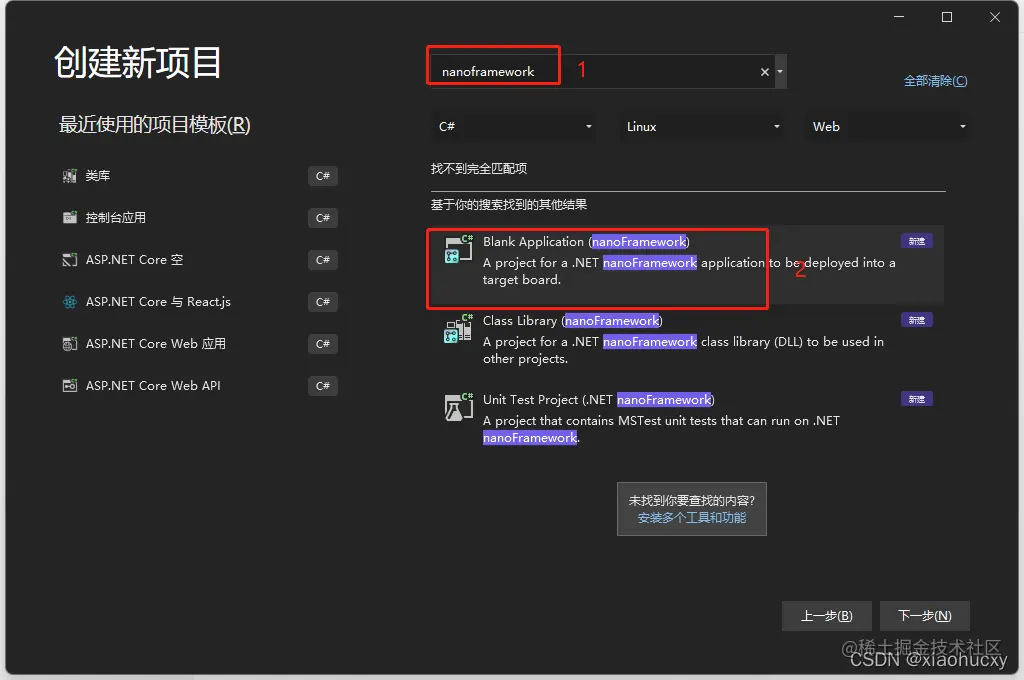
Task: Clear the search with the X button
Action: pyautogui.click(x=764, y=71)
